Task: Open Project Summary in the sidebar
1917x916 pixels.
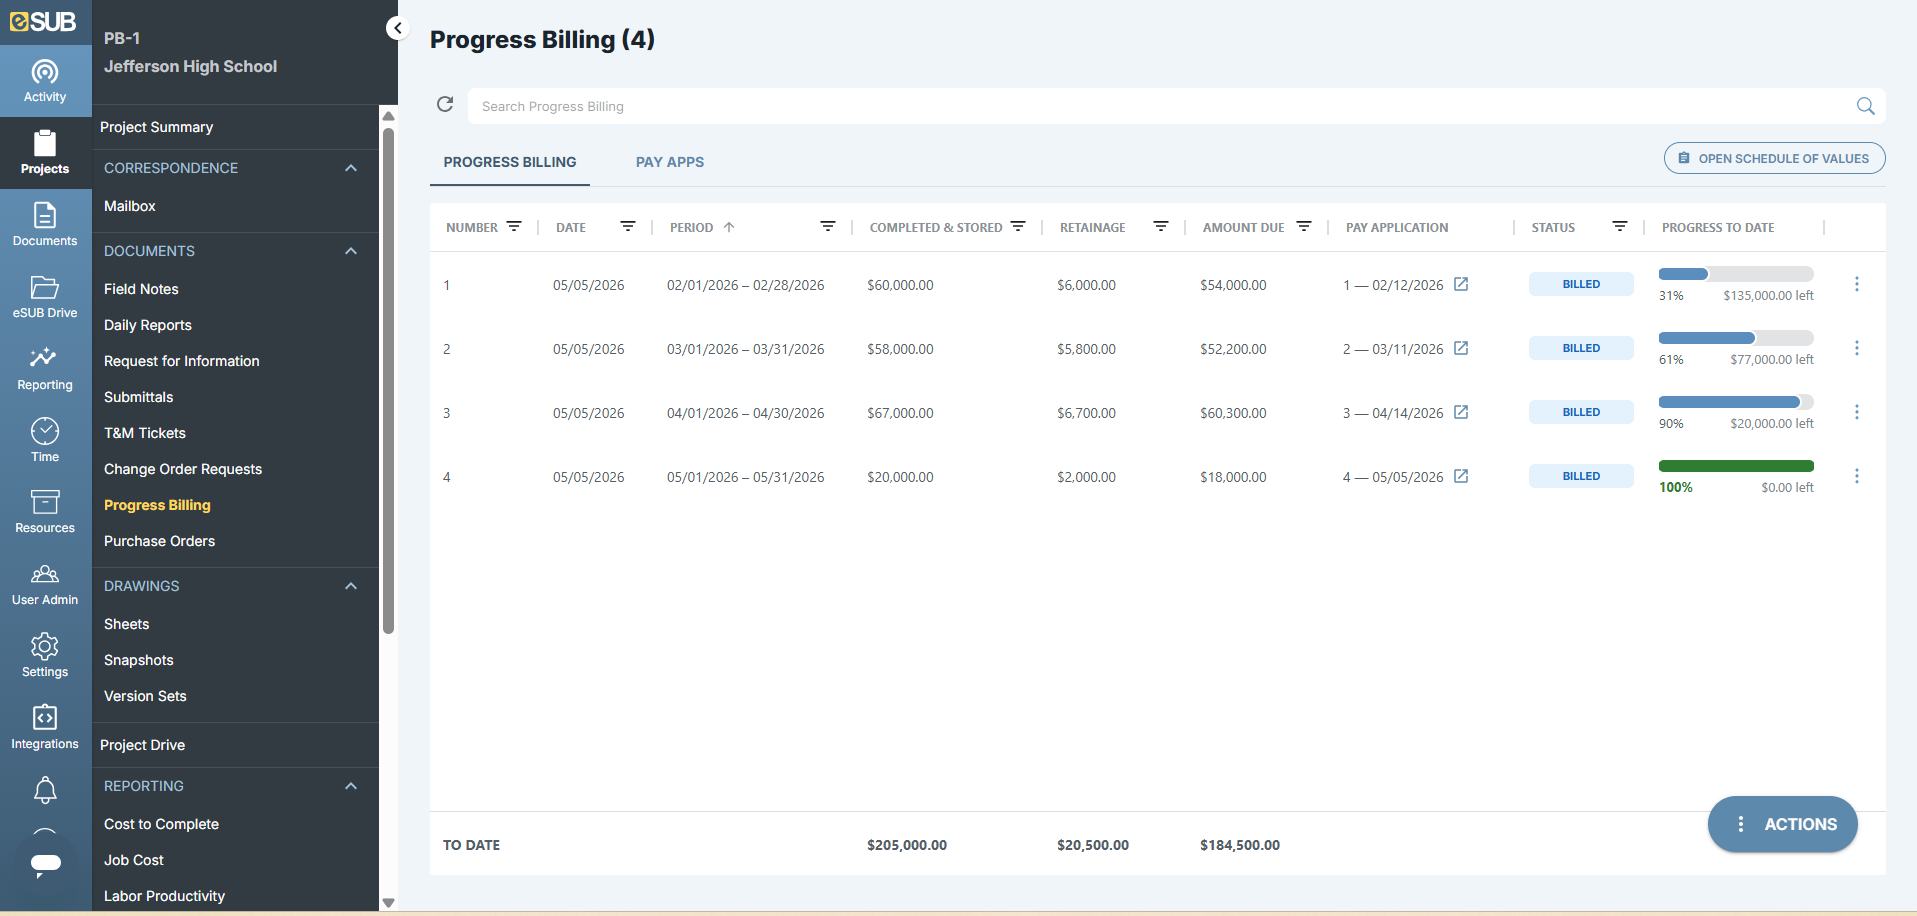Action: point(156,127)
